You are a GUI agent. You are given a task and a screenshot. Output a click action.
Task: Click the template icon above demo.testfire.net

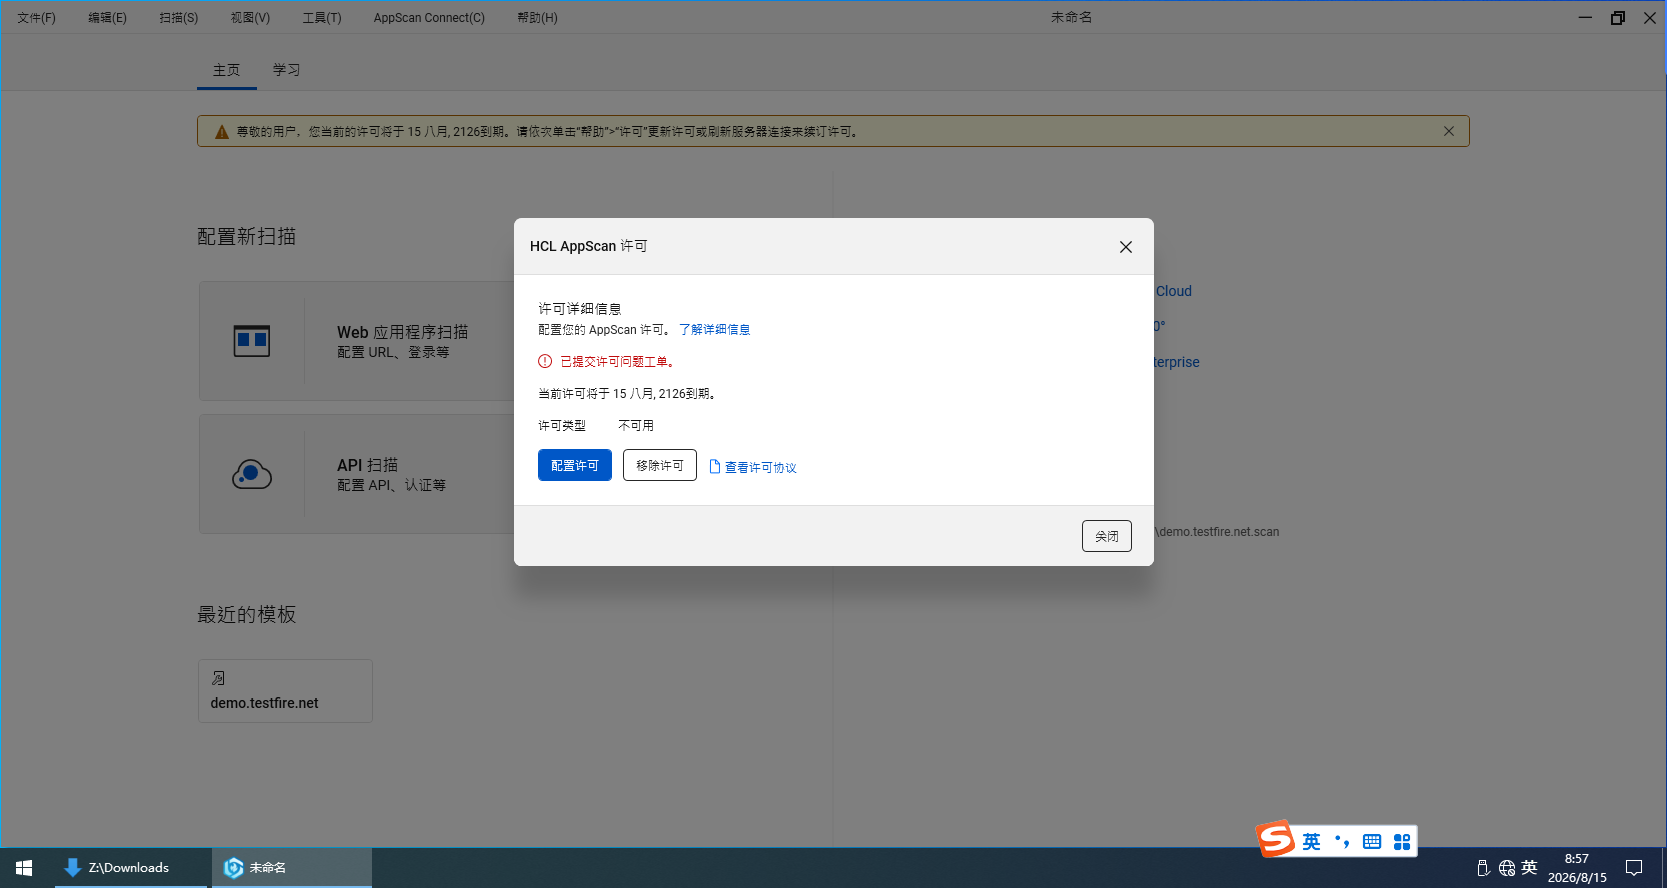pyautogui.click(x=218, y=678)
